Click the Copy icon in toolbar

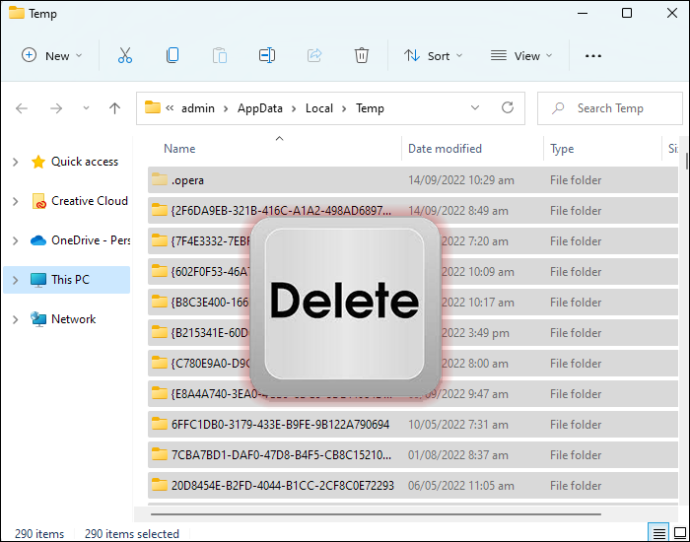point(172,55)
